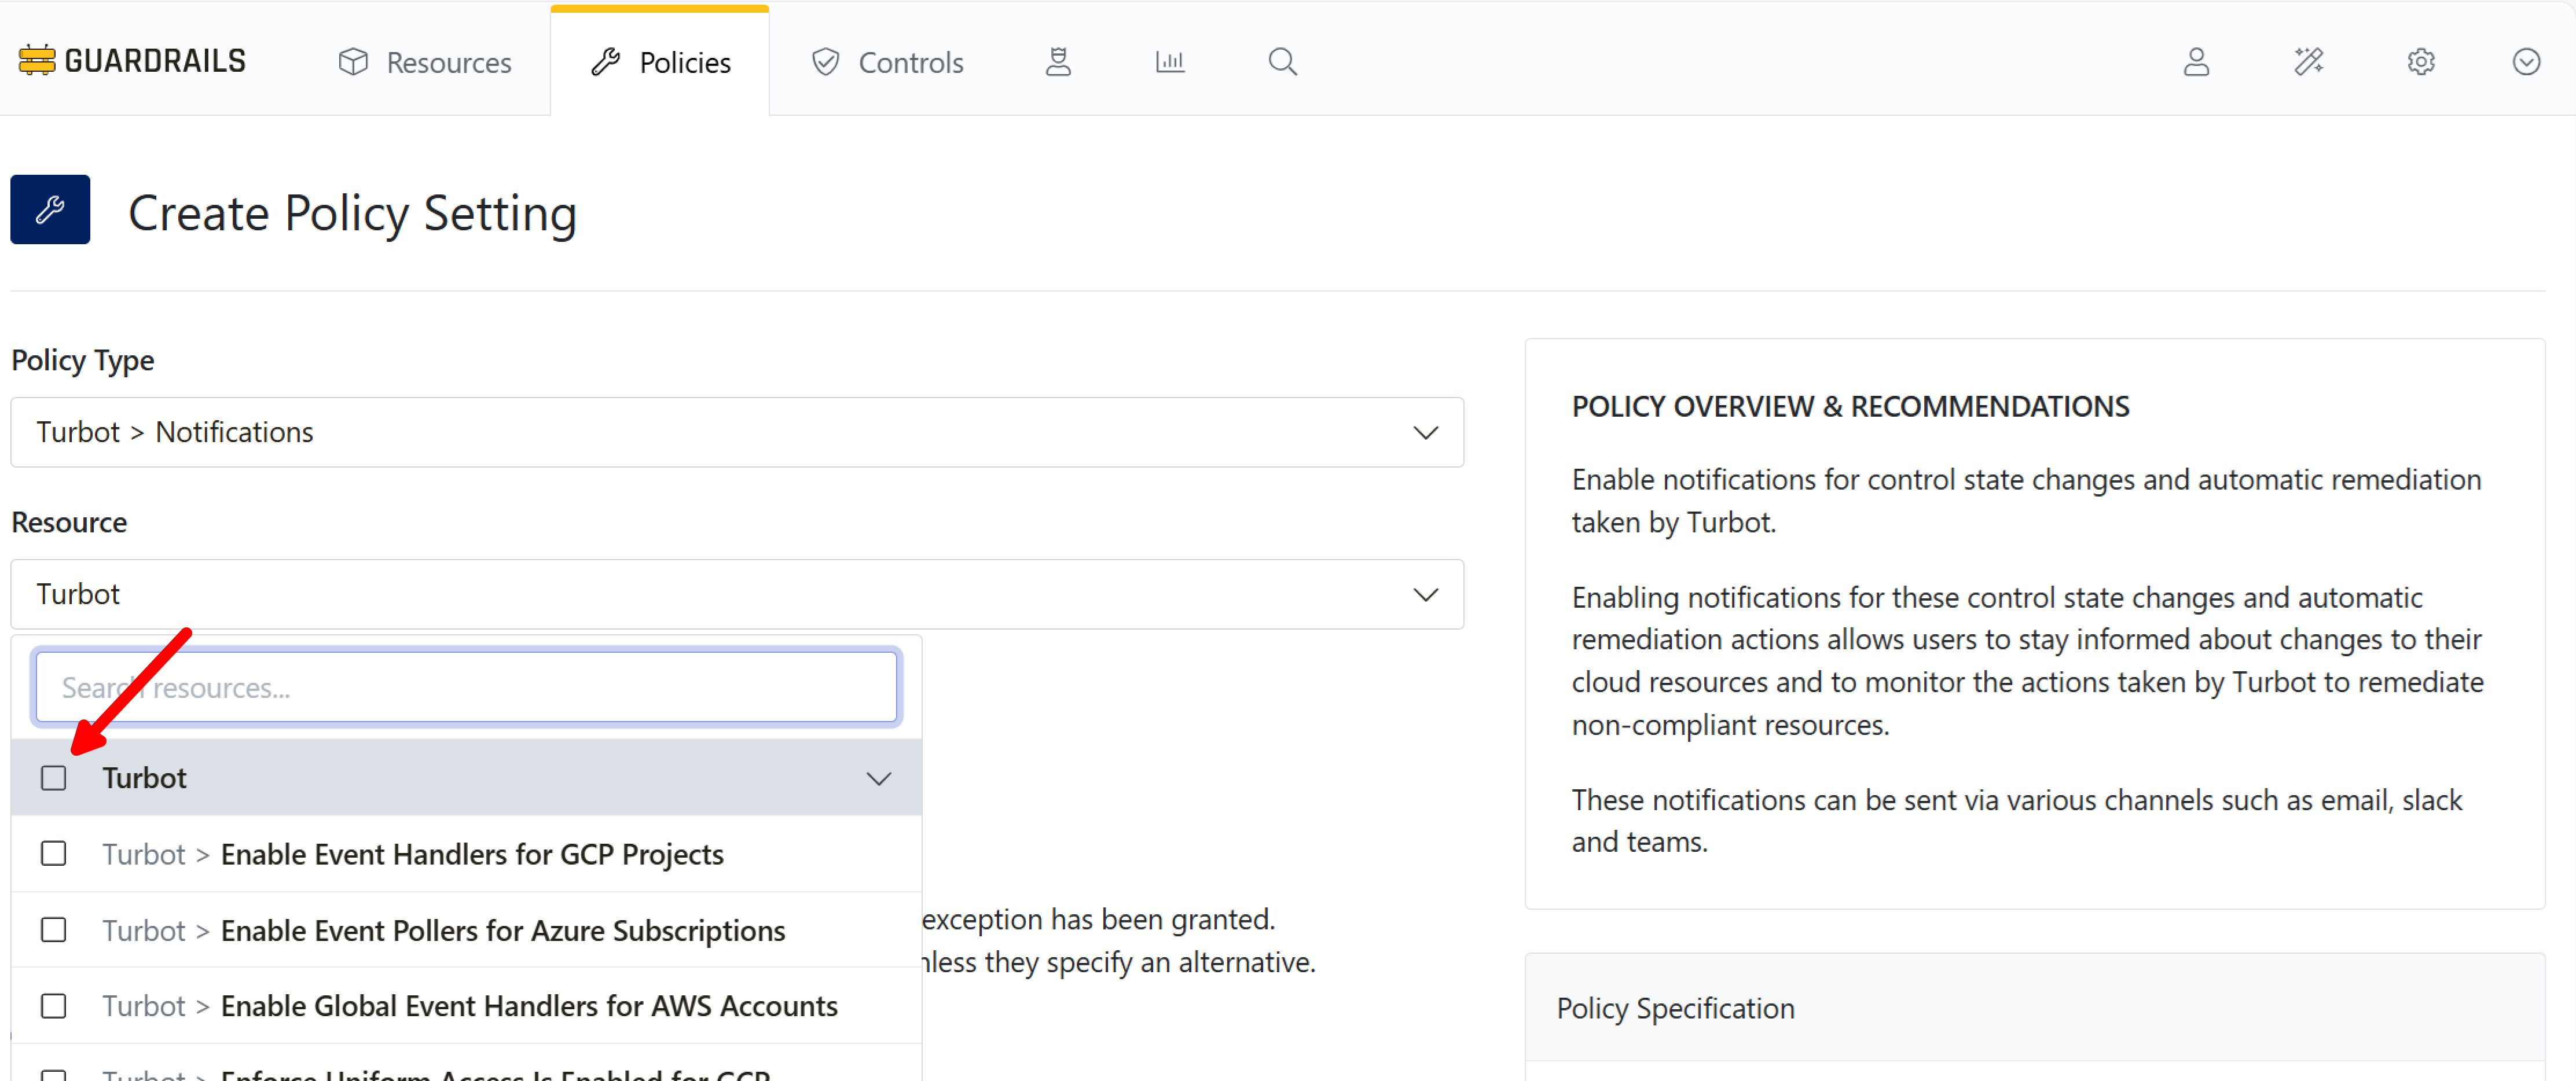The image size is (2576, 1081).
Task: Open the reports bar chart icon
Action: [x=1169, y=62]
